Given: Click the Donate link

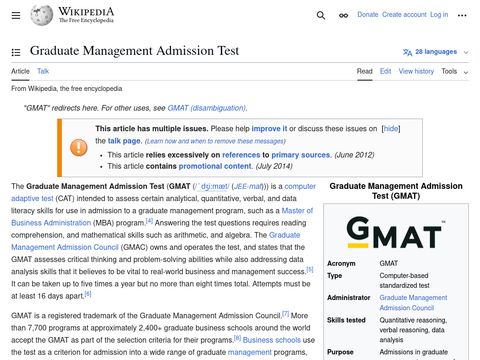Looking at the screenshot, I should (x=368, y=15).
